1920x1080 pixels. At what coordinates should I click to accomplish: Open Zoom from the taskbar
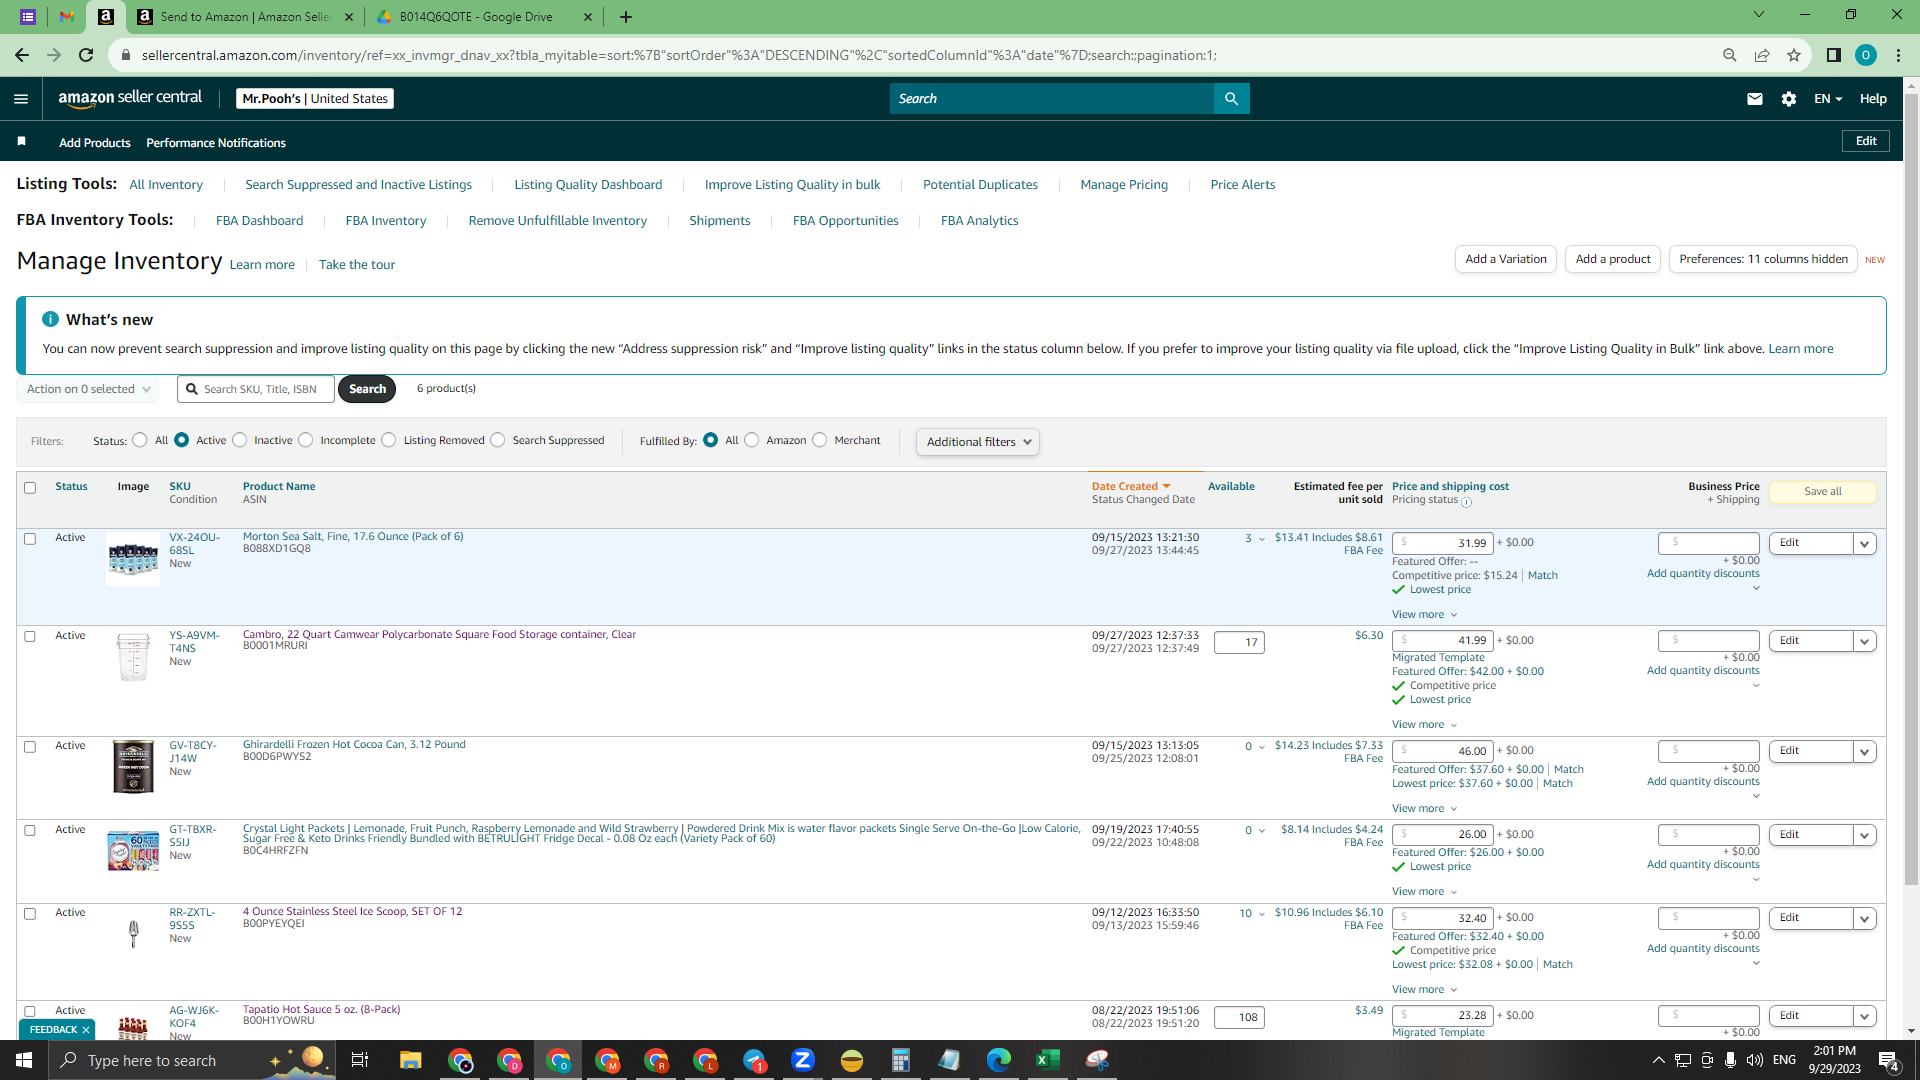coord(803,1060)
